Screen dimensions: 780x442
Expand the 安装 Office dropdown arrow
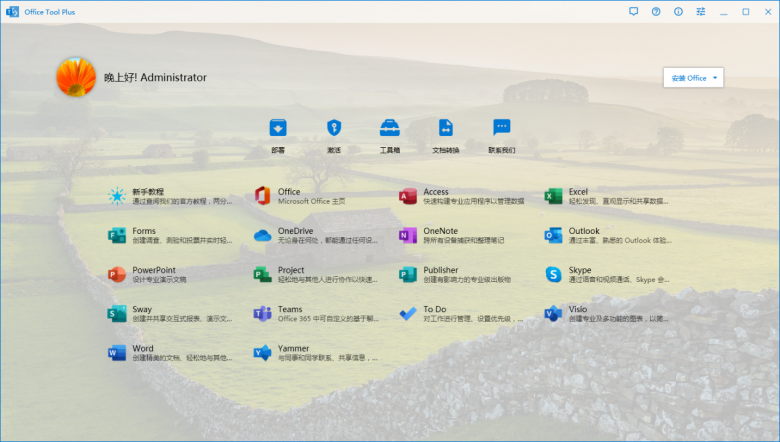click(715, 78)
